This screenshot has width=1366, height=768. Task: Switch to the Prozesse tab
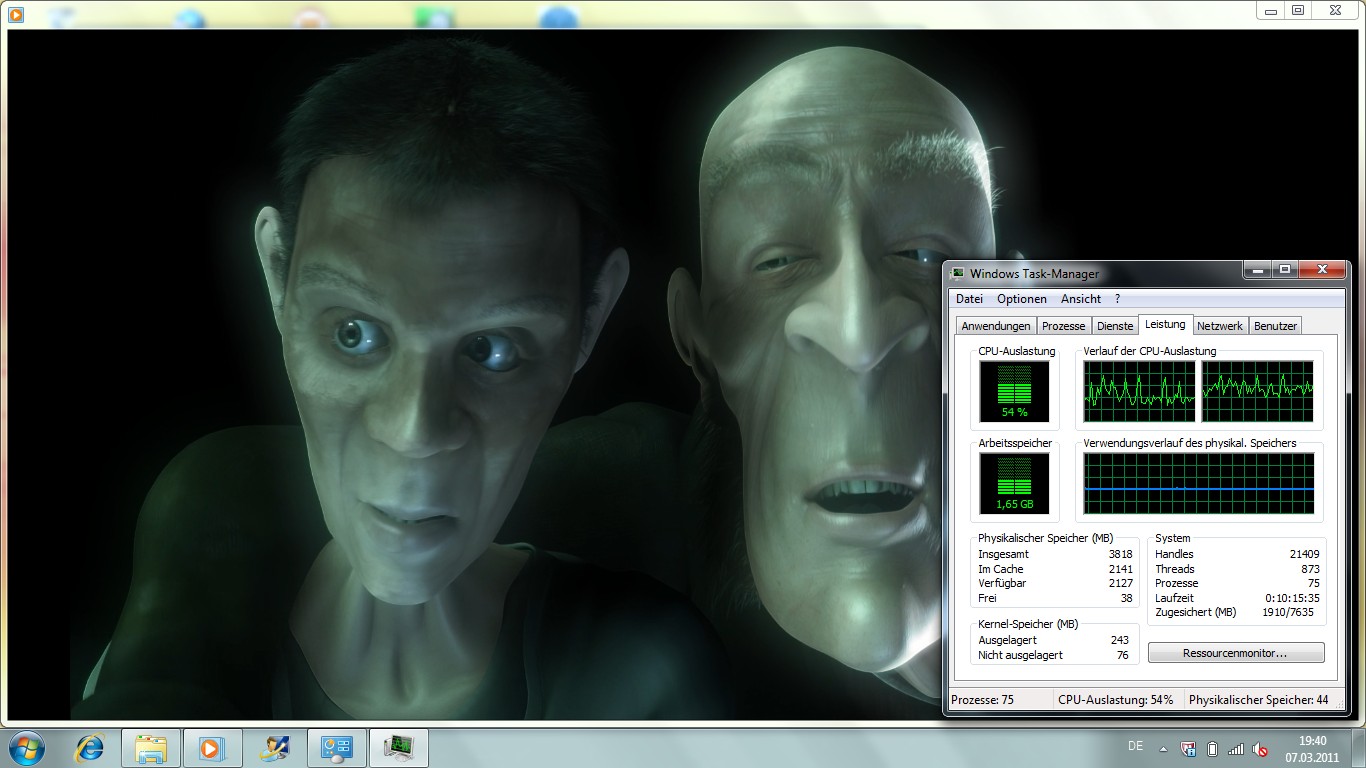[1063, 326]
